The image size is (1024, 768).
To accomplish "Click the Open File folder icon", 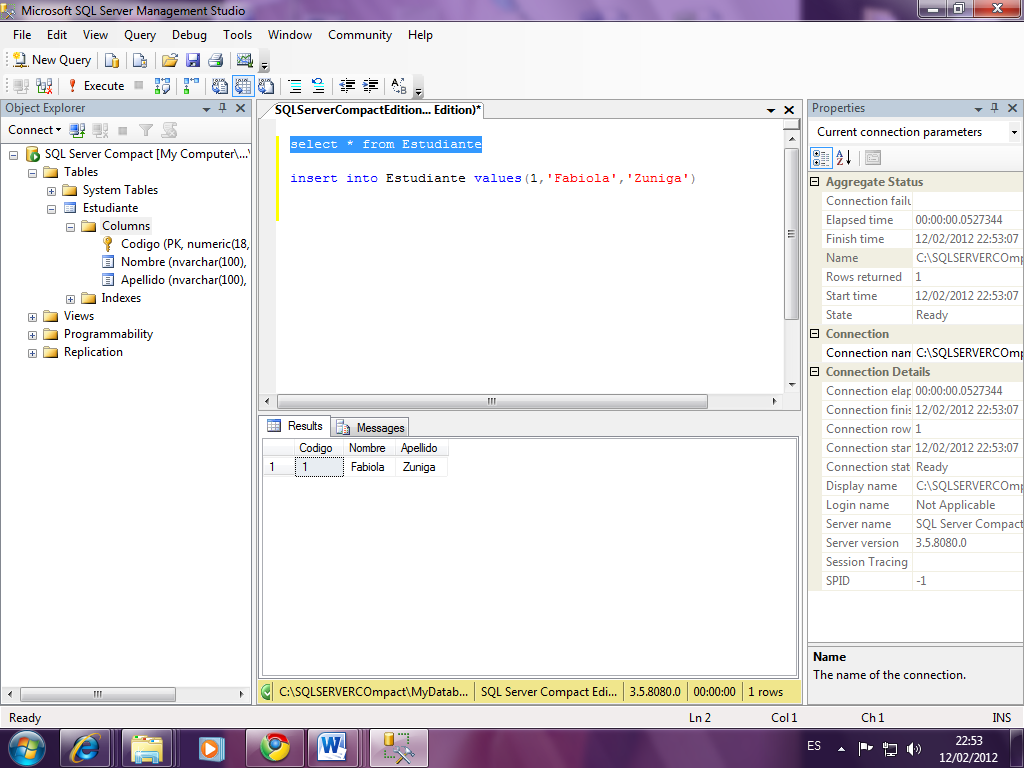I will [x=170, y=60].
